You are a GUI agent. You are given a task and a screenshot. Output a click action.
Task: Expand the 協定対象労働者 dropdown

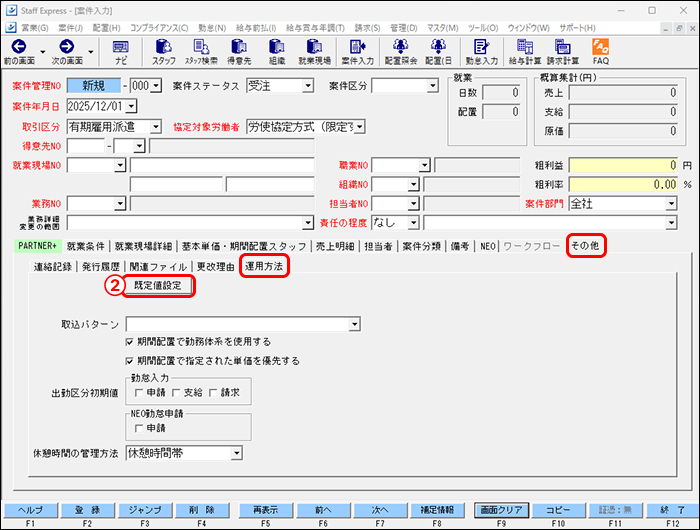coord(360,127)
